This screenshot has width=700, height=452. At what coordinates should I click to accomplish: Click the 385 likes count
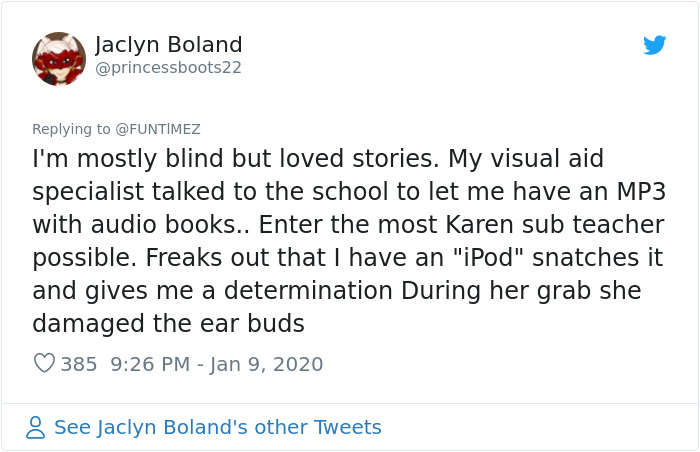click(79, 364)
